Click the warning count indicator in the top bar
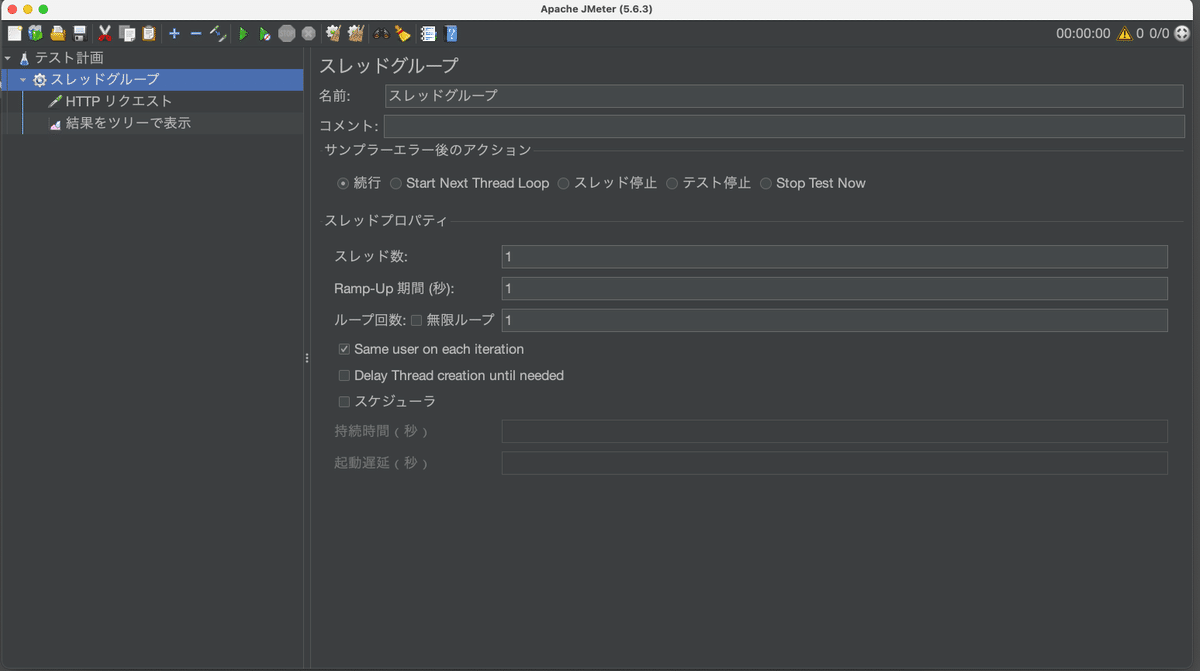This screenshot has width=1200, height=671. click(1125, 33)
